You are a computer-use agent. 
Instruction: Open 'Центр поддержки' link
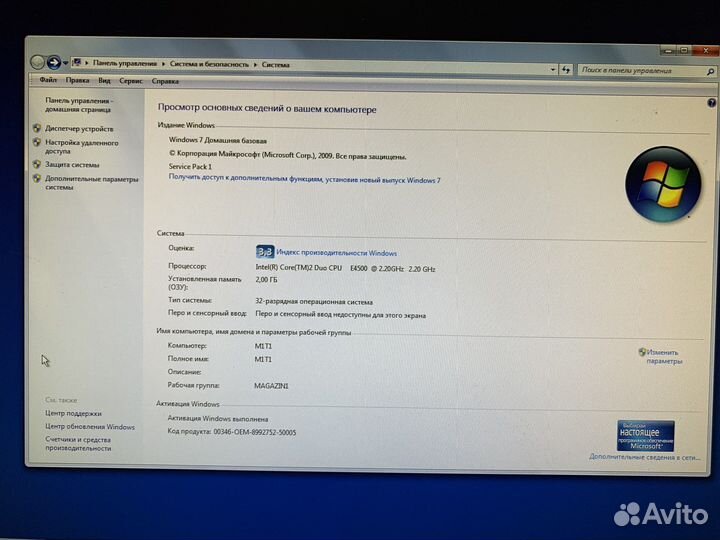point(73,413)
